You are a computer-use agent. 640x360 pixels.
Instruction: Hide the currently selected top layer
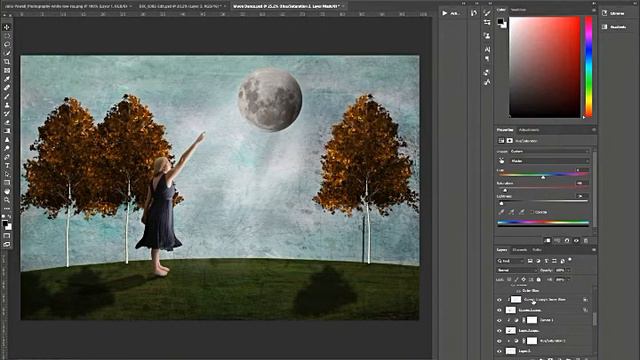click(x=499, y=300)
